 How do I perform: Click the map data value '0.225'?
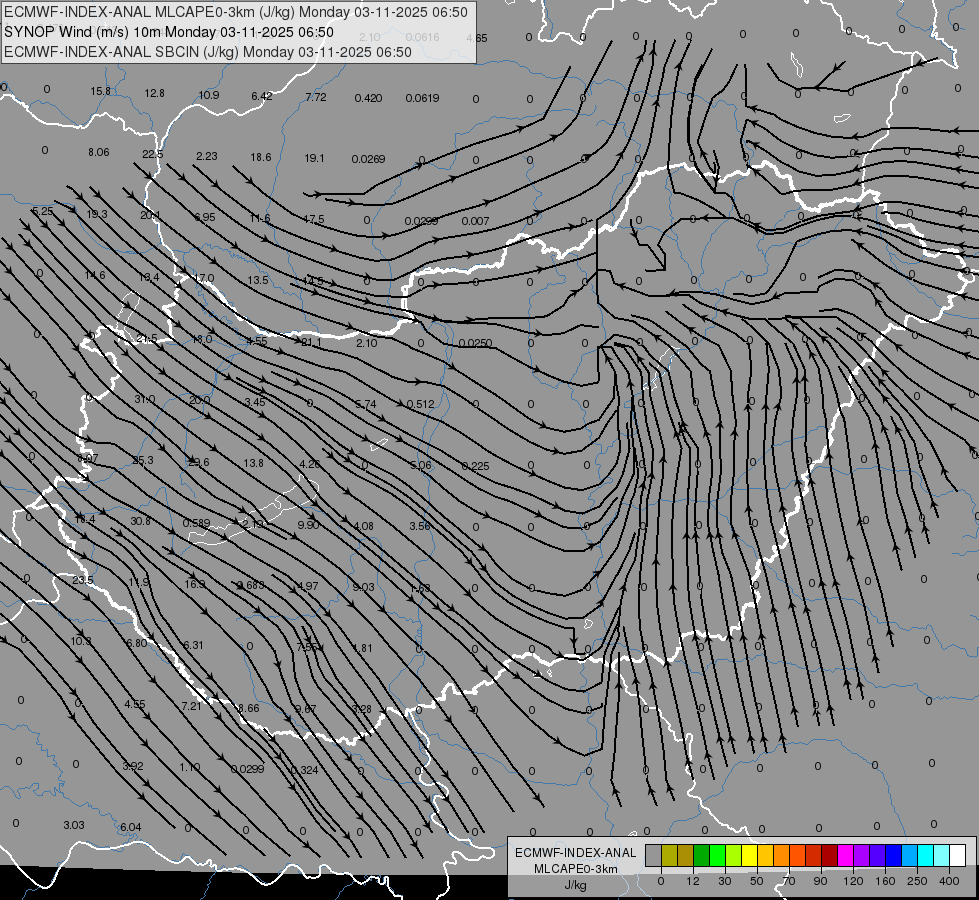click(x=475, y=466)
